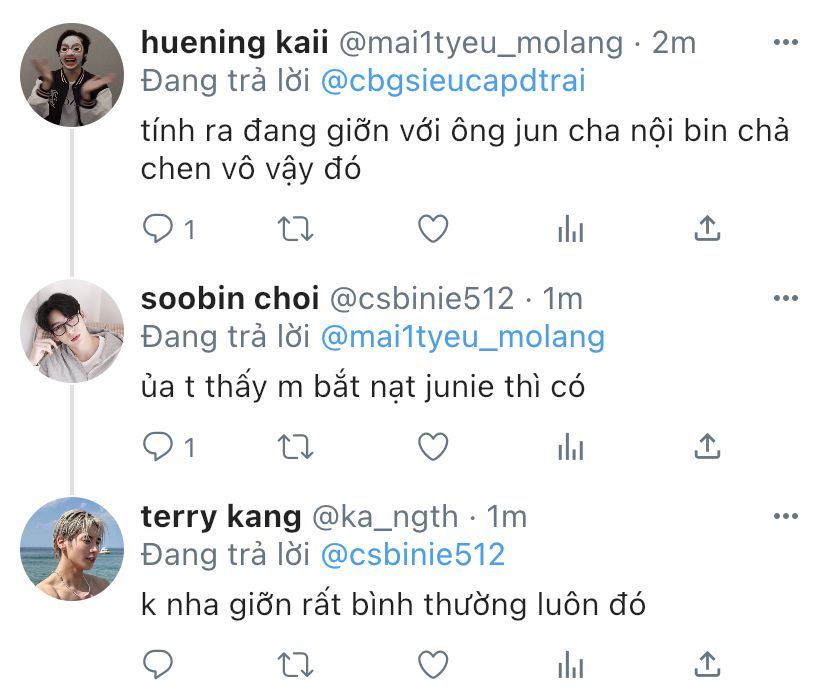The image size is (828, 697).
Task: Reply to terry kang's tweet
Action: (159, 663)
